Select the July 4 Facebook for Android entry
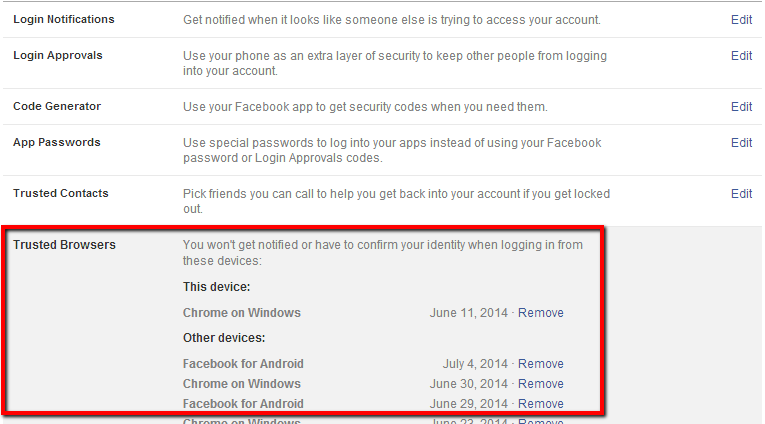The height and width of the screenshot is (424, 765). 243,364
